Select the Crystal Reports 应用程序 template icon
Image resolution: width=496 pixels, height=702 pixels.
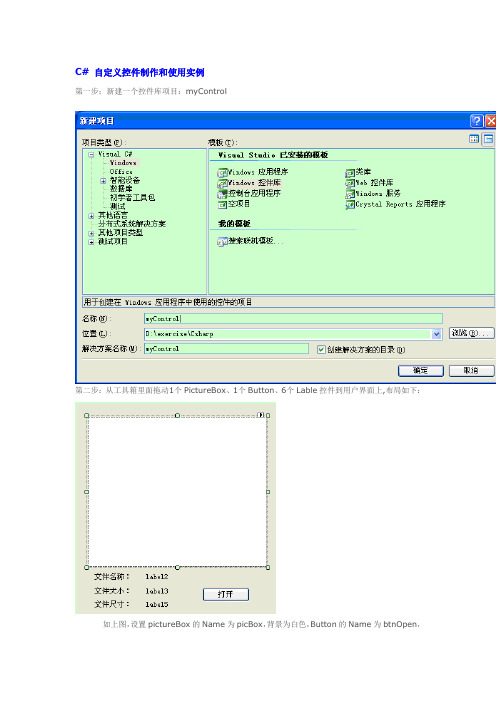350,205
